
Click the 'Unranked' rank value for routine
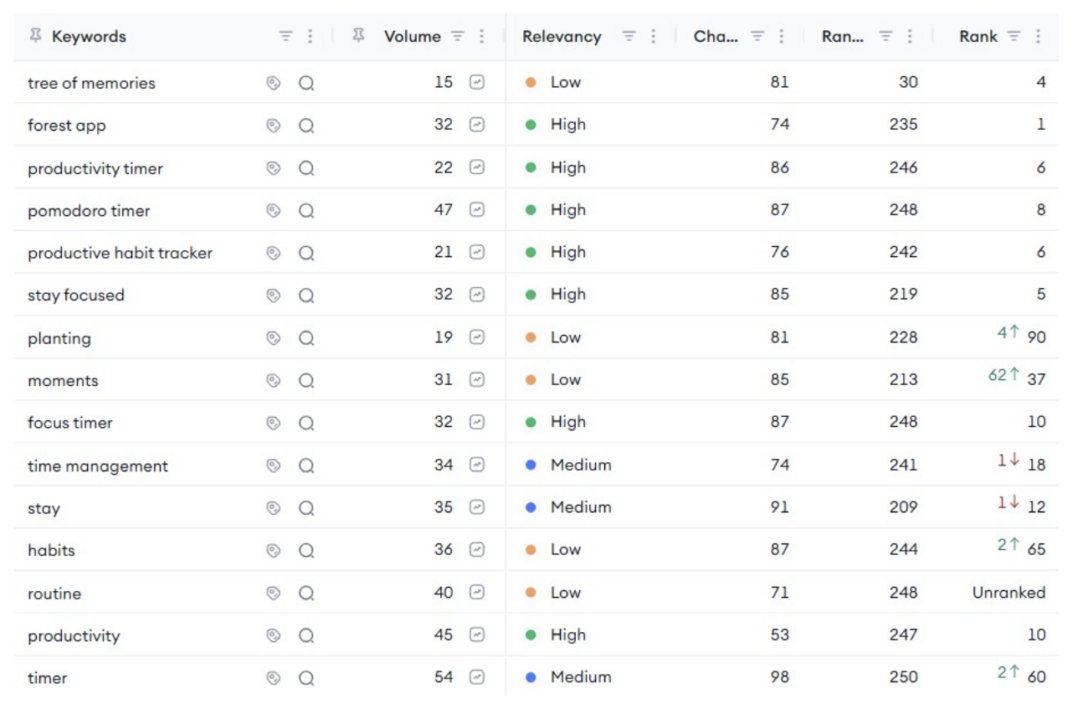click(x=1009, y=593)
